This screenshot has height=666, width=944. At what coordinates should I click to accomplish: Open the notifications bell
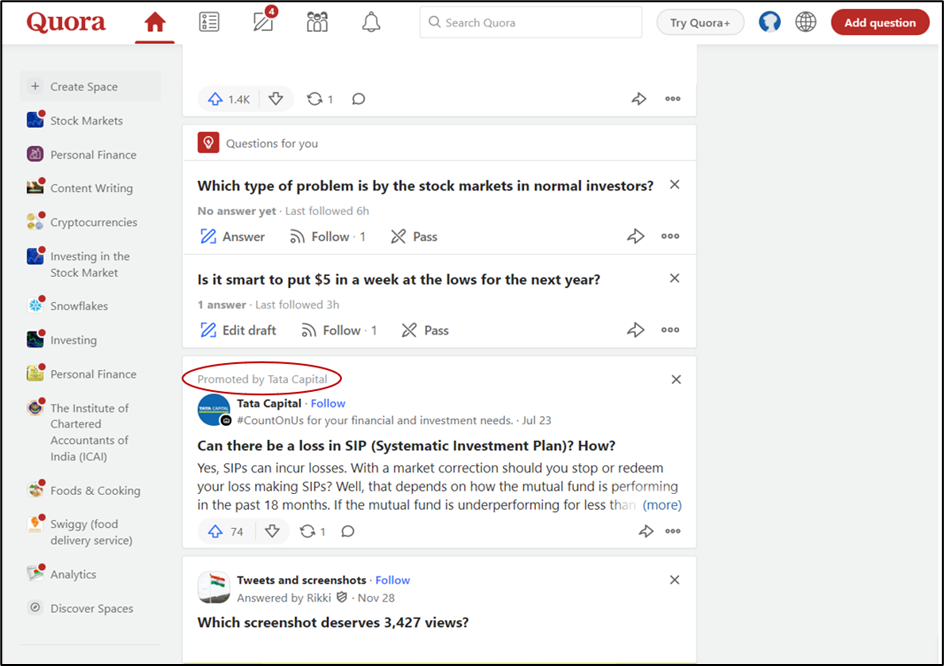click(371, 22)
